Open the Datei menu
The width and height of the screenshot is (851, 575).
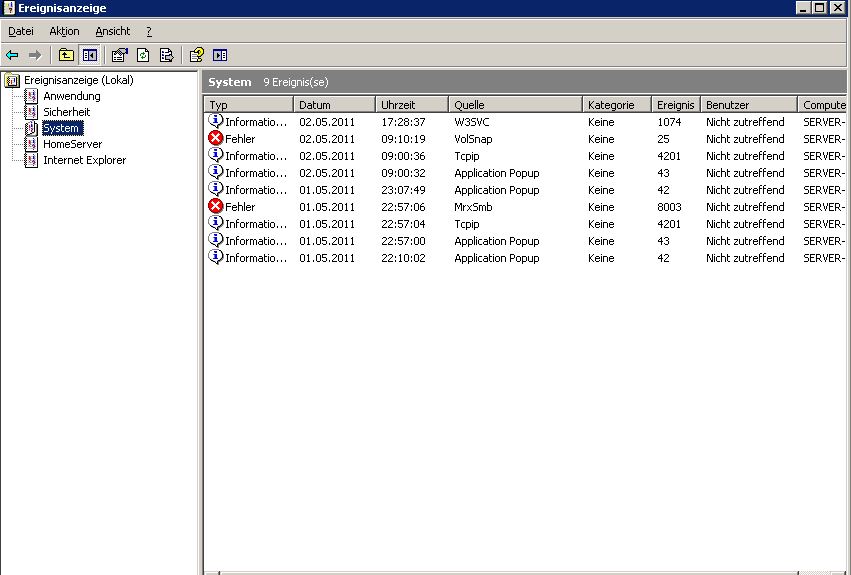[21, 31]
